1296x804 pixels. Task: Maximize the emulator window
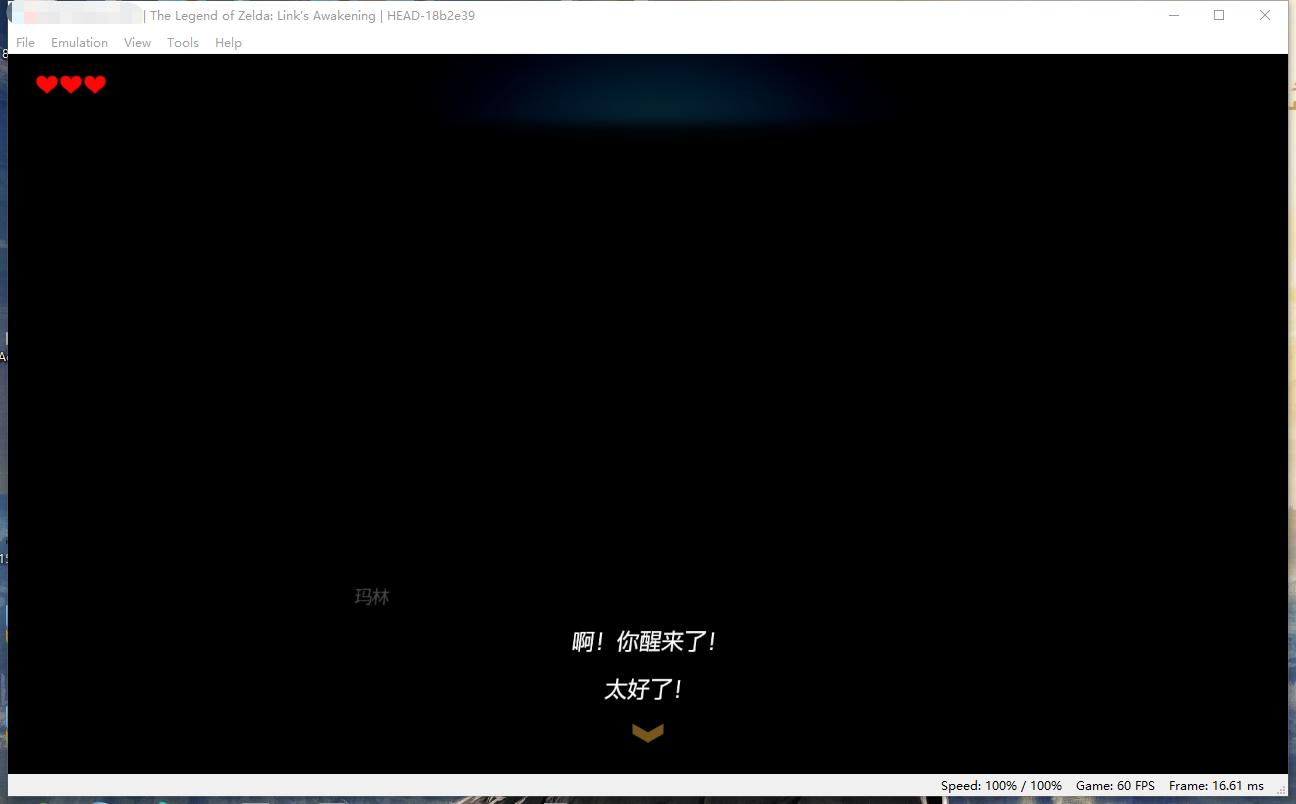pyautogui.click(x=1218, y=15)
